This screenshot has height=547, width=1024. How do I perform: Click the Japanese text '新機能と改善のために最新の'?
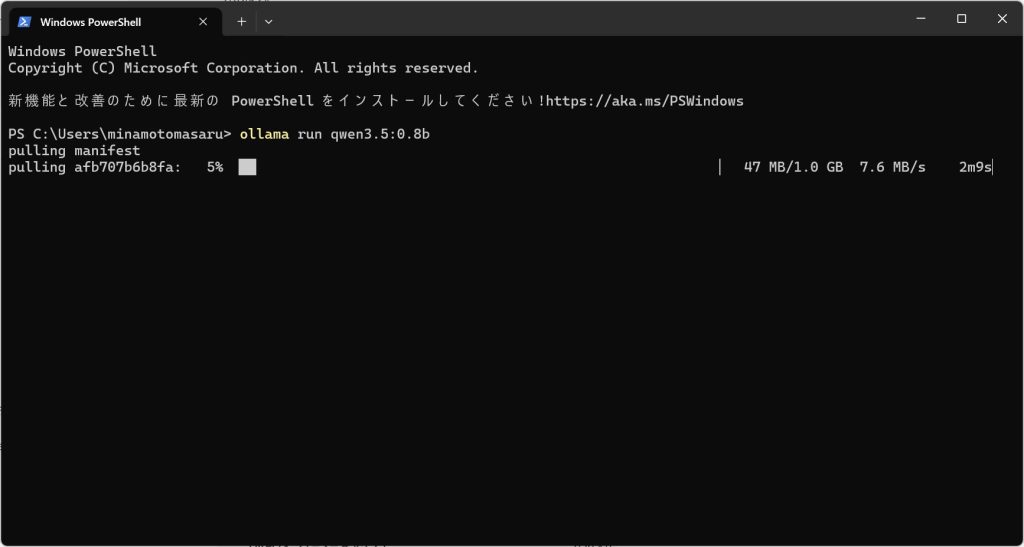coord(114,101)
